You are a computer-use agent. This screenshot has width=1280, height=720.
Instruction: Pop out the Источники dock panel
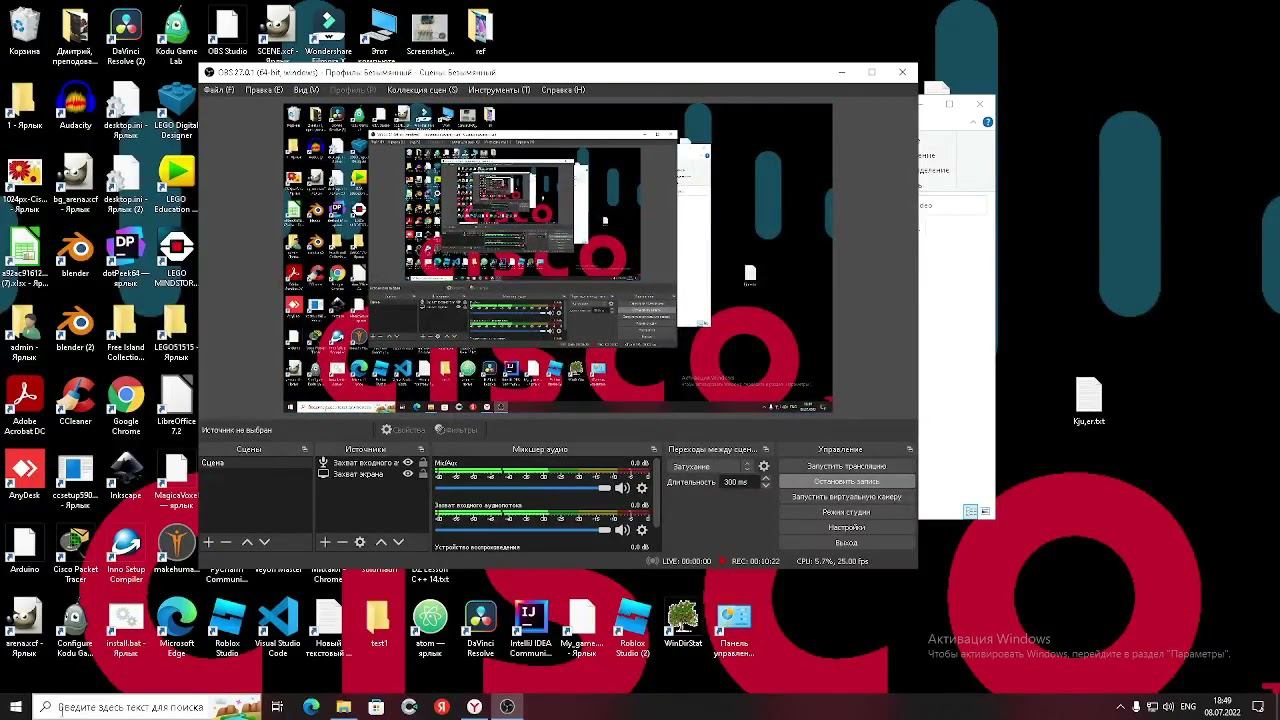(x=423, y=449)
